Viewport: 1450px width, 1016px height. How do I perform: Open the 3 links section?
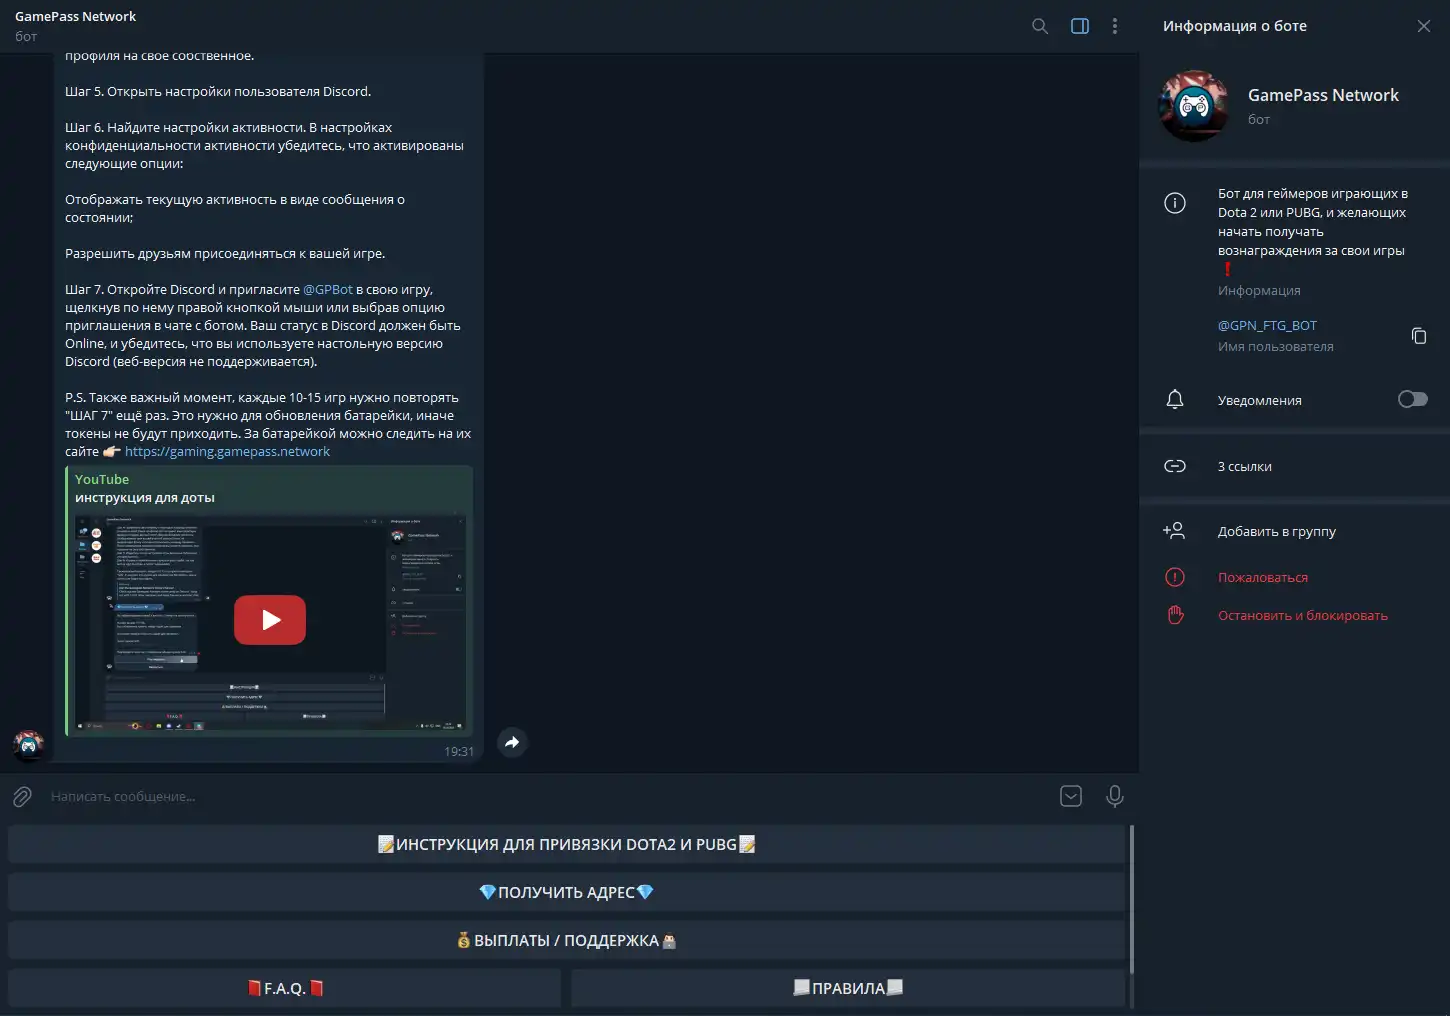1295,466
